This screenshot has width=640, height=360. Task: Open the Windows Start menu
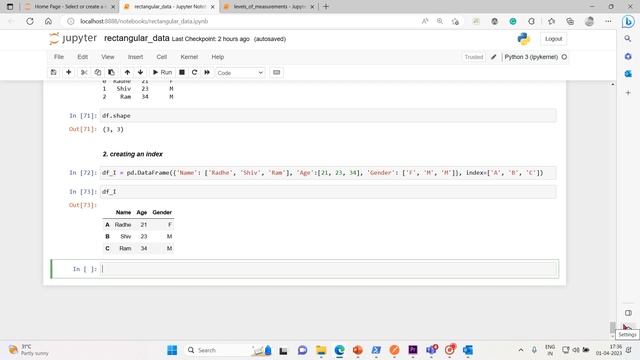point(172,350)
